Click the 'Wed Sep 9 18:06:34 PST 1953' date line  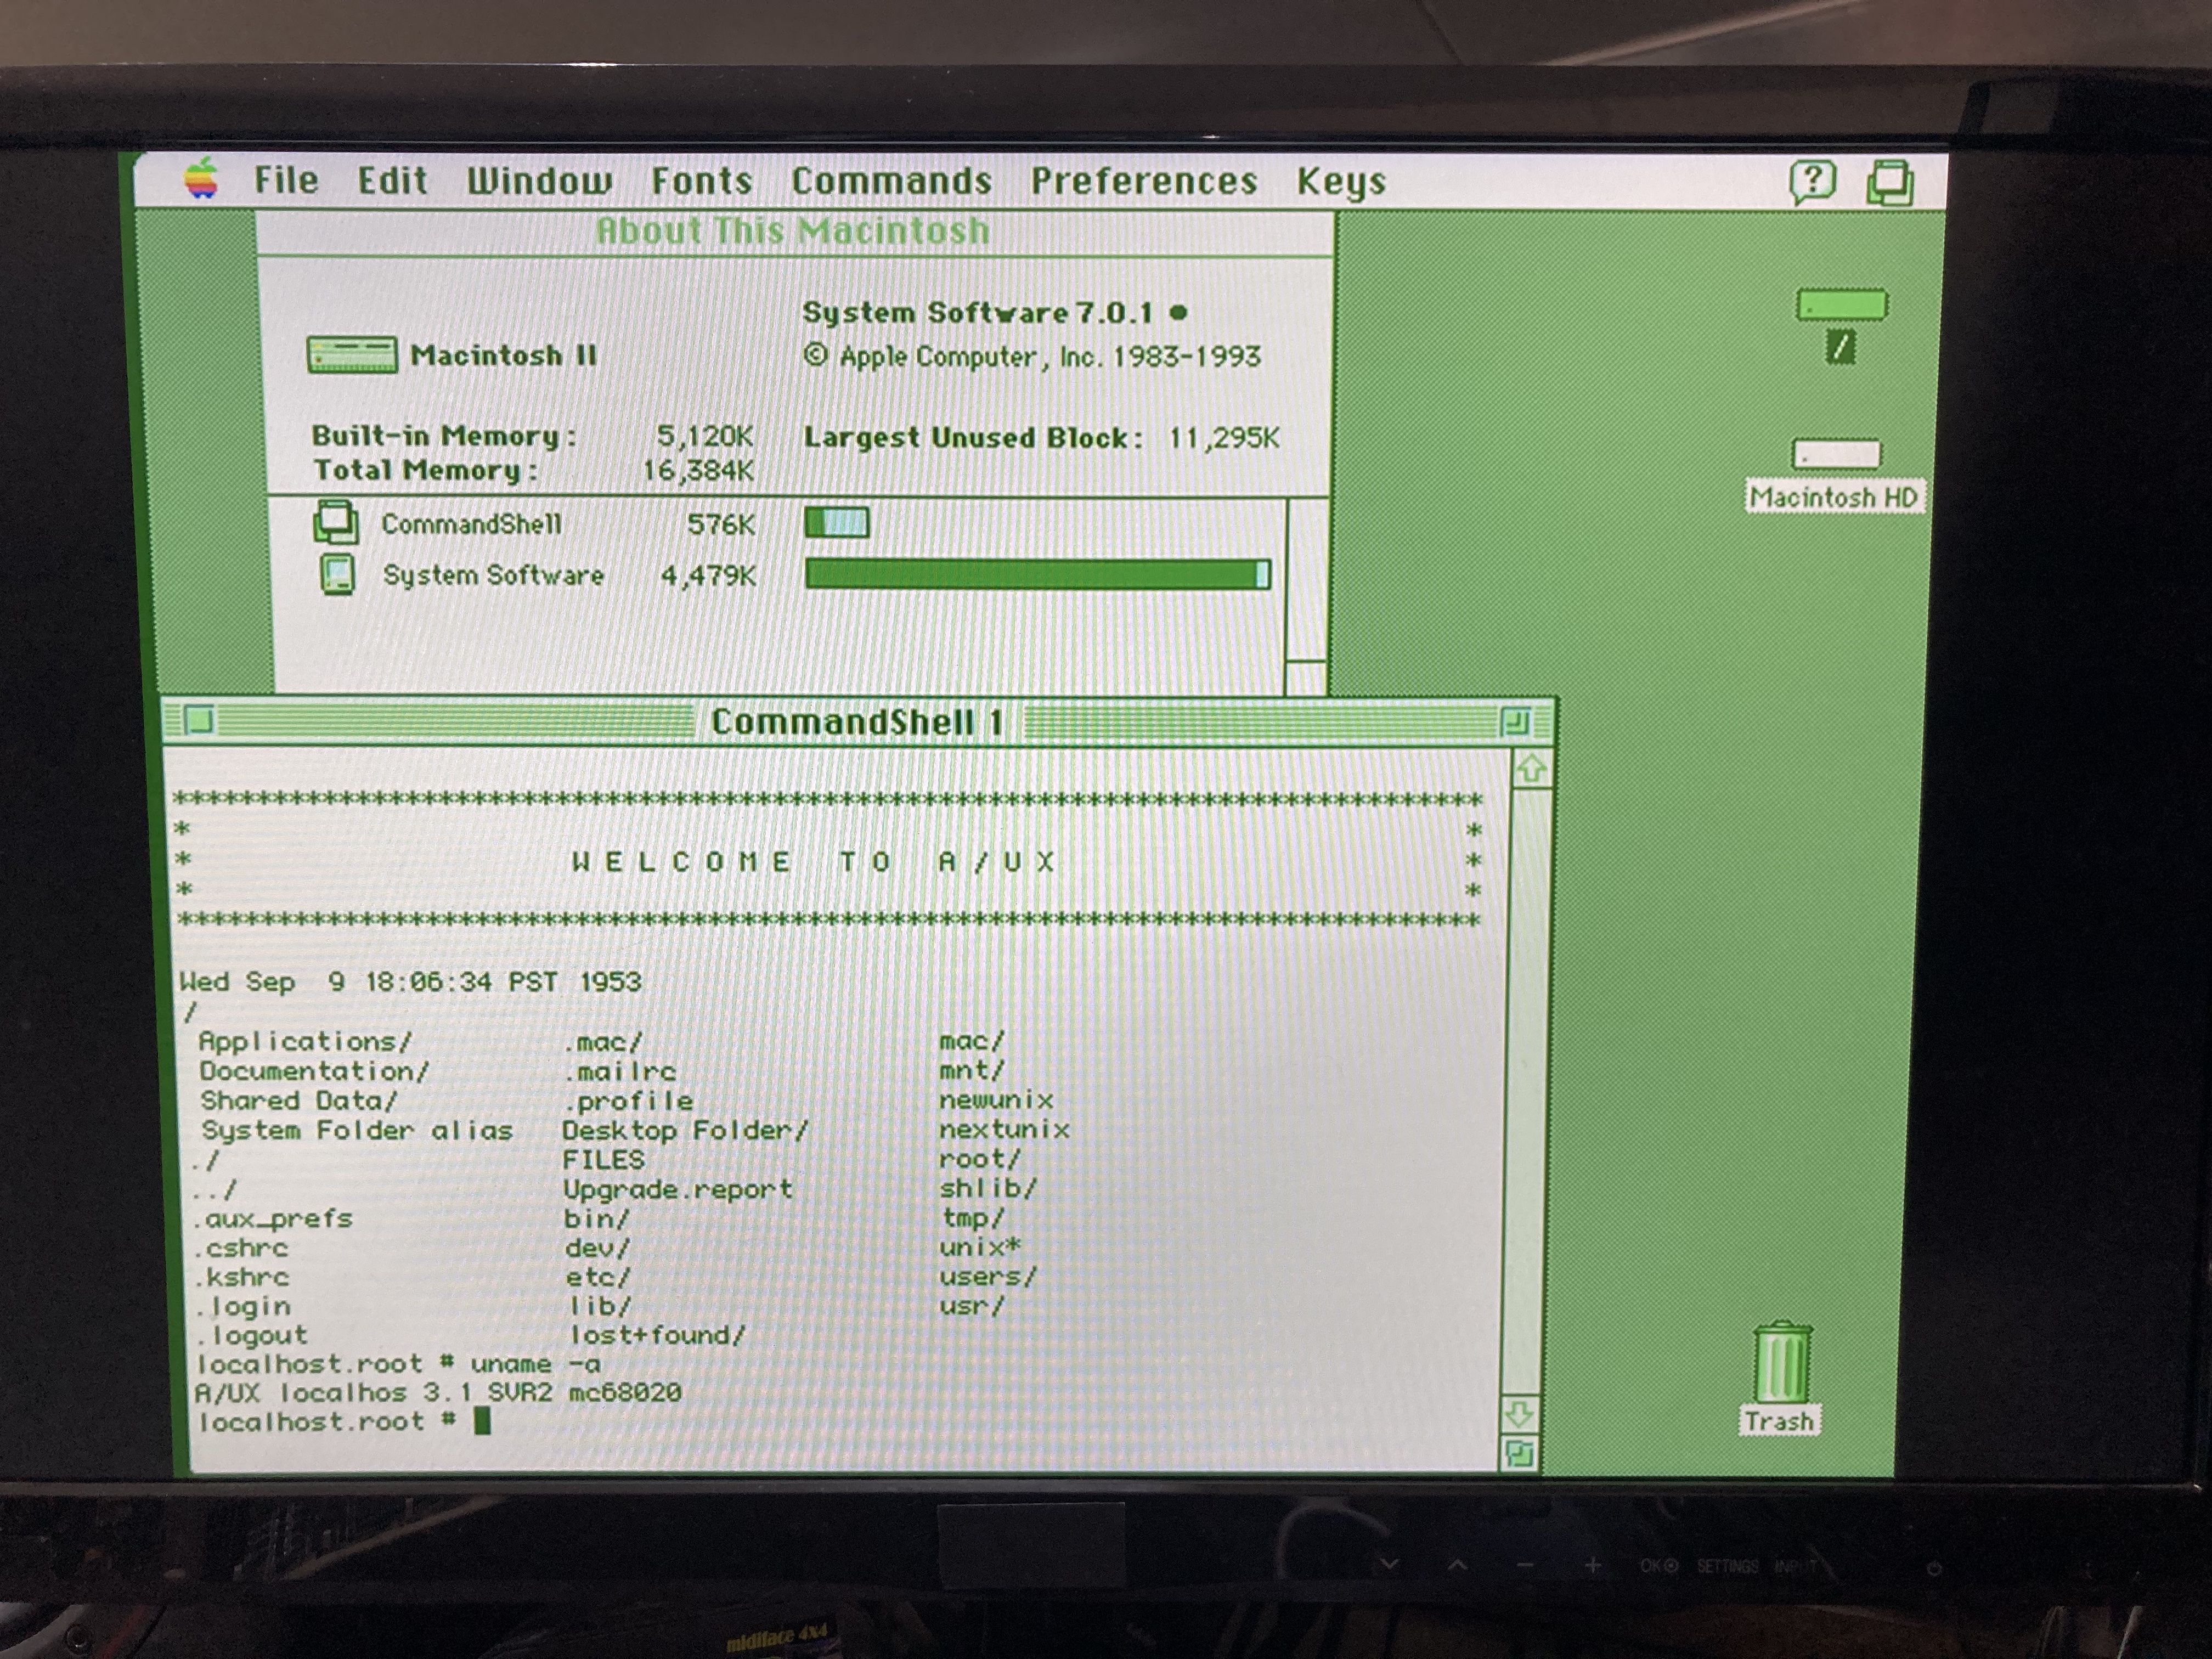point(410,981)
